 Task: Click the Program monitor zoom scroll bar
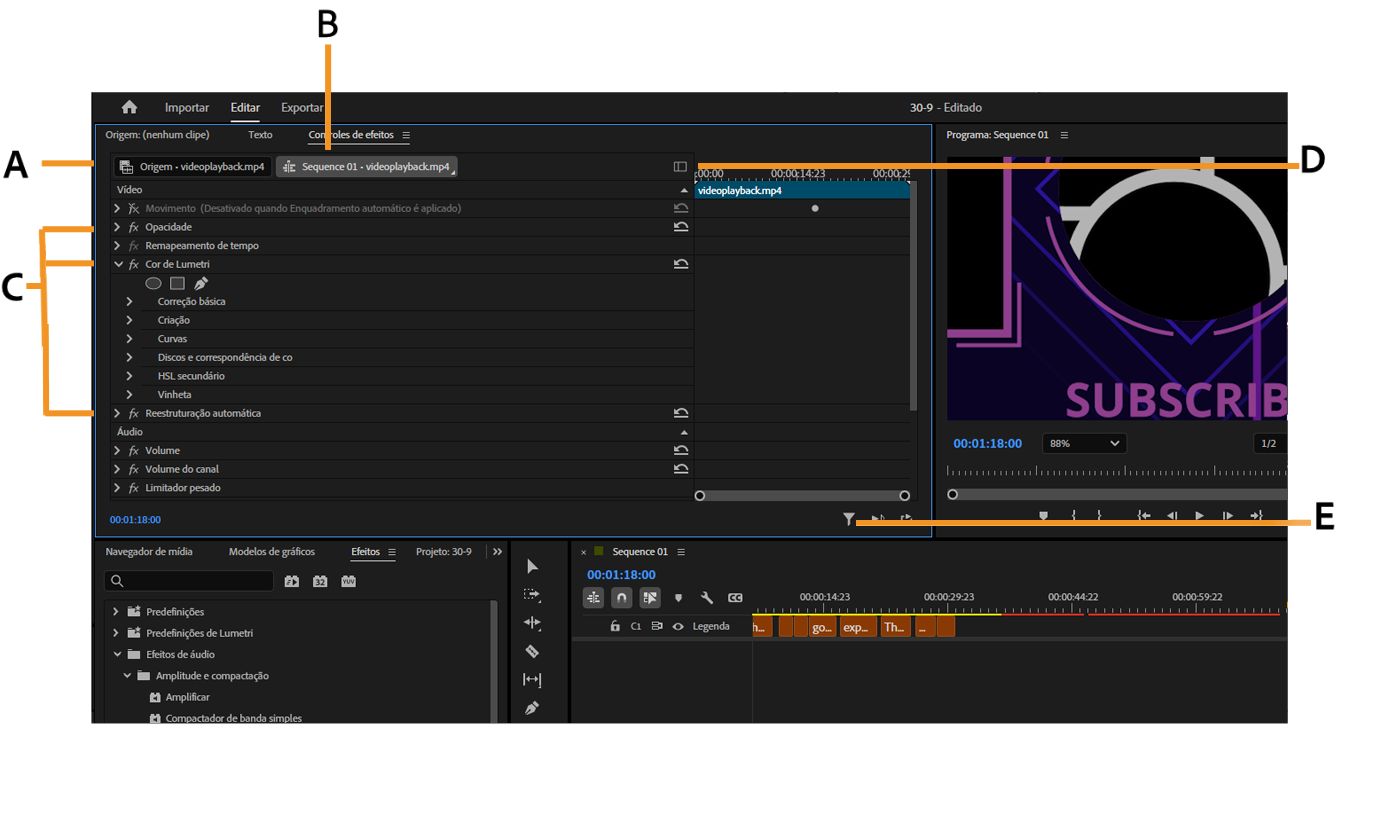tap(1117, 494)
